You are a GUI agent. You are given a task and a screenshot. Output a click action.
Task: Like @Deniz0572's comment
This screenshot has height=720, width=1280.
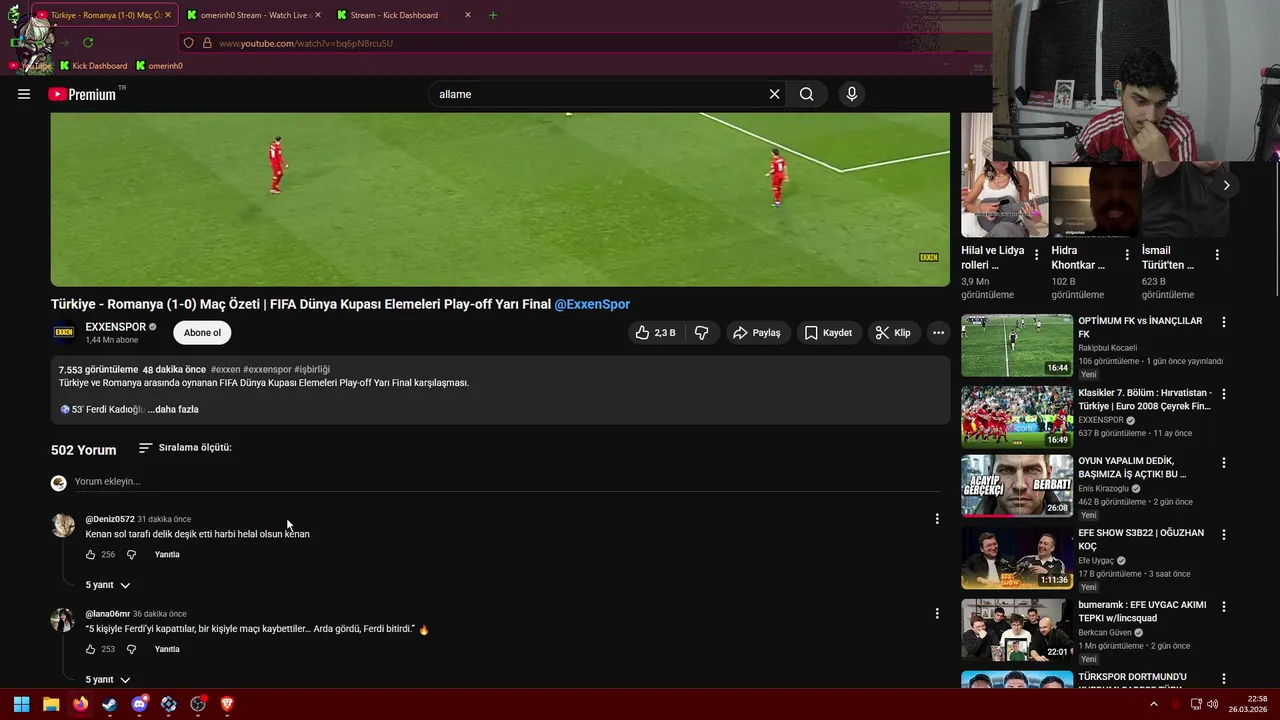click(90, 555)
